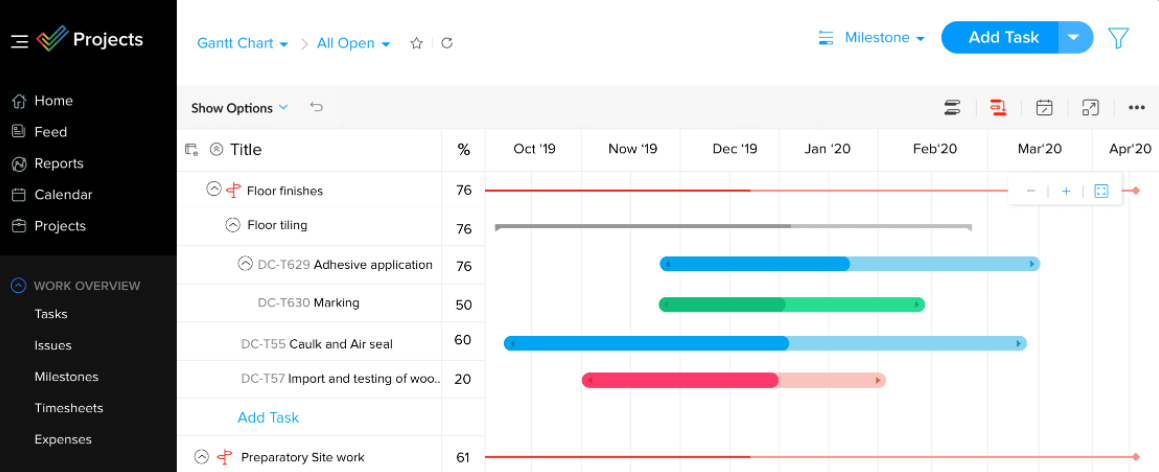Viewport: 1159px width, 472px height.
Task: Collapse the Floor finishes milestone
Action: coord(213,189)
